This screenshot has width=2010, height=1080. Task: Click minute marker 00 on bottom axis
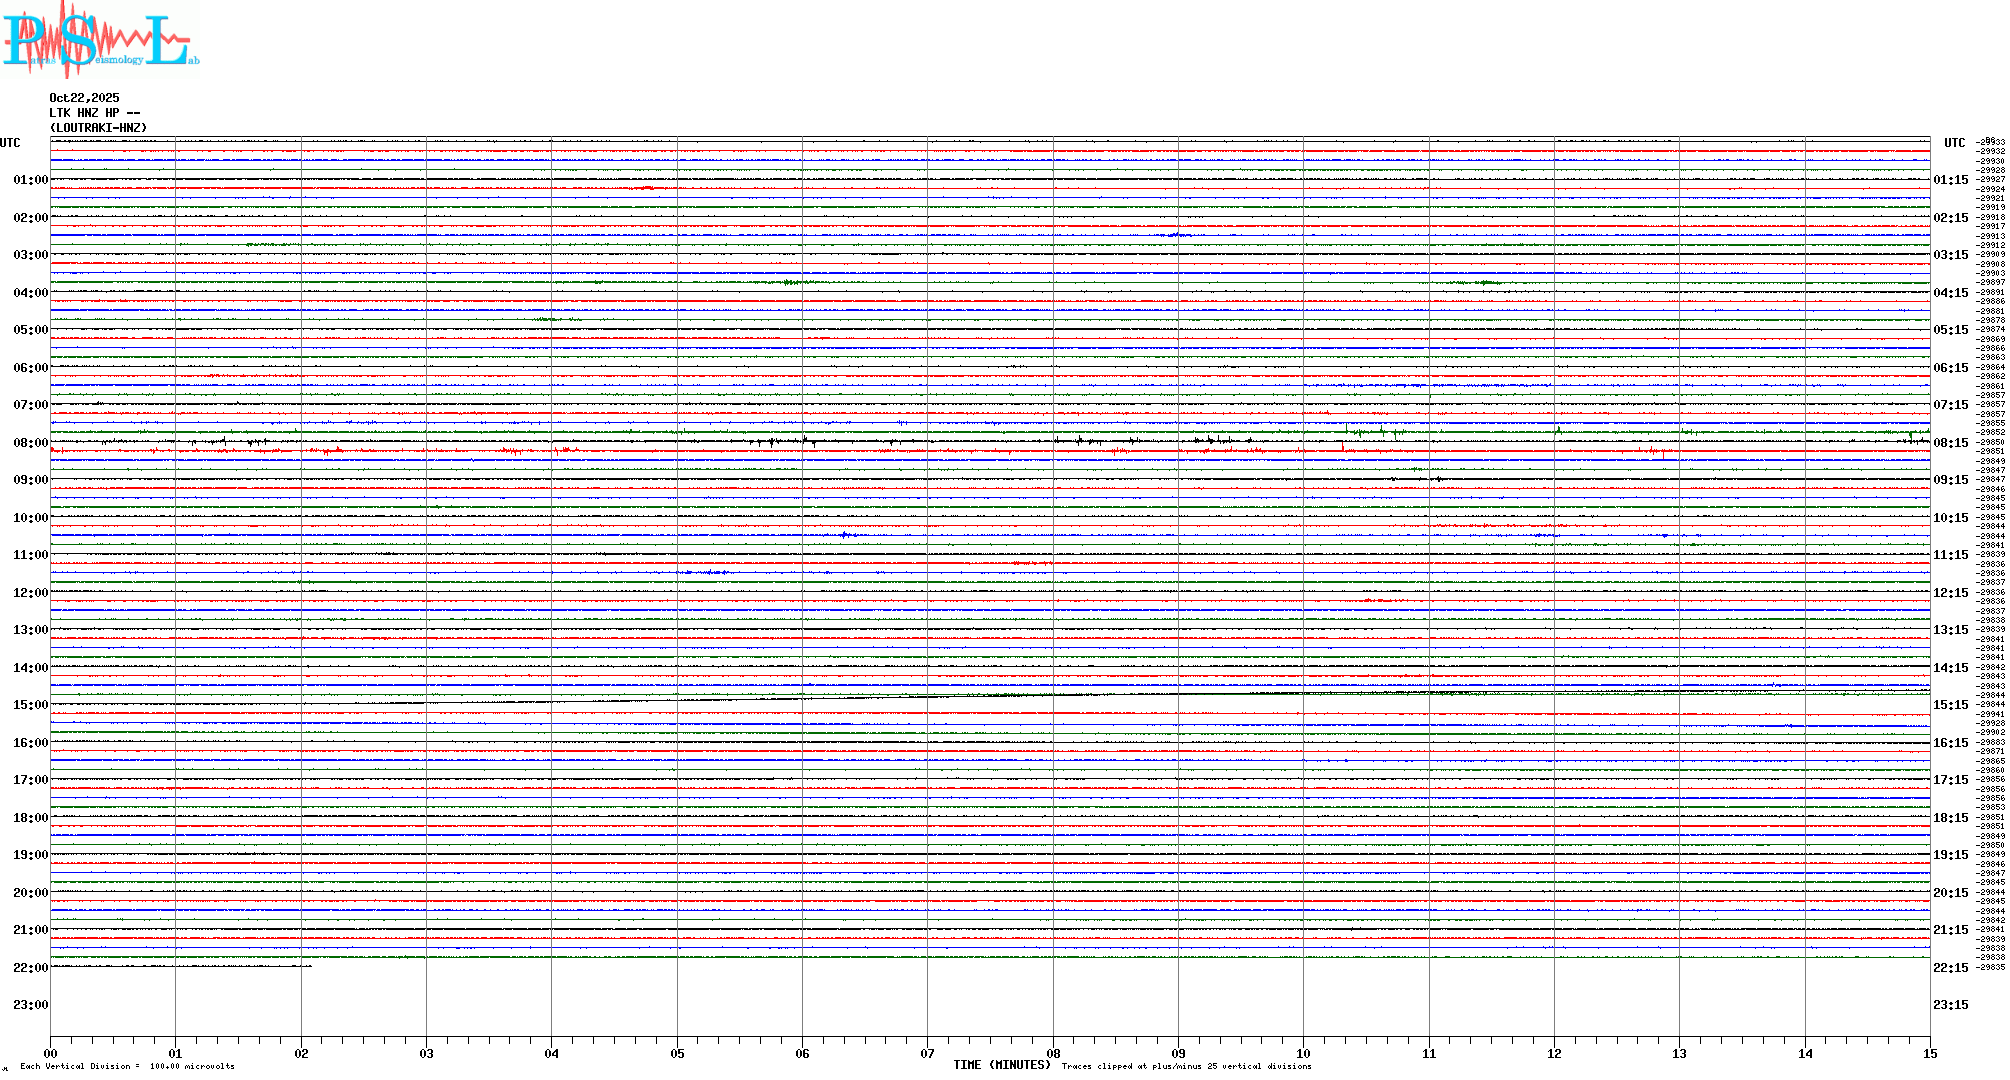click(x=50, y=1053)
